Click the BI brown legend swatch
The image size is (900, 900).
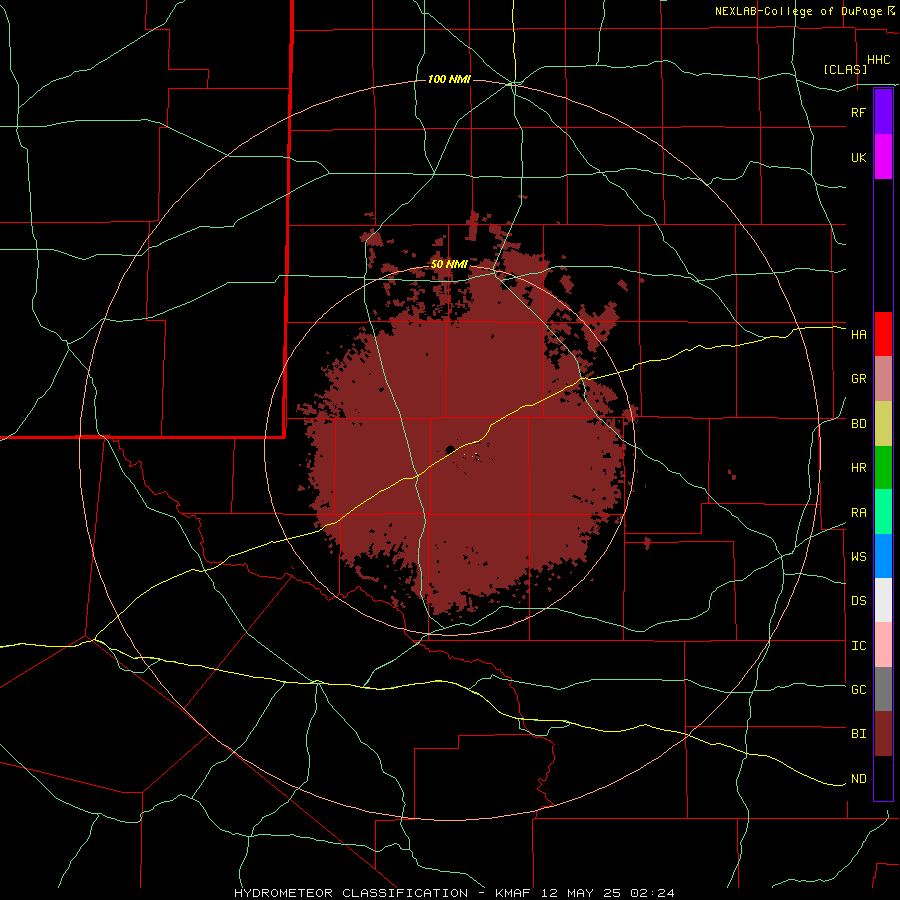[x=883, y=734]
